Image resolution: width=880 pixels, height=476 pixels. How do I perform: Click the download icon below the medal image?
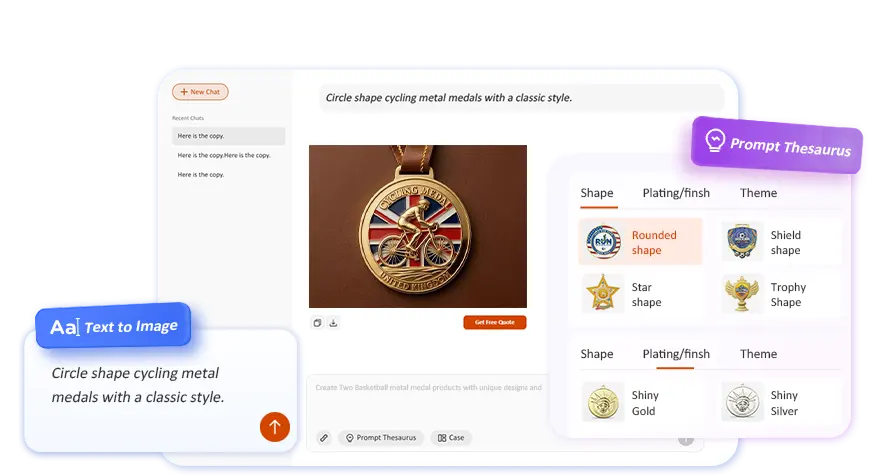(x=333, y=323)
